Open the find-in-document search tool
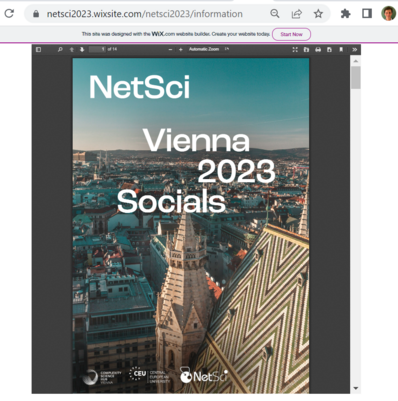Viewport: 398px width, 401px height. (60, 49)
